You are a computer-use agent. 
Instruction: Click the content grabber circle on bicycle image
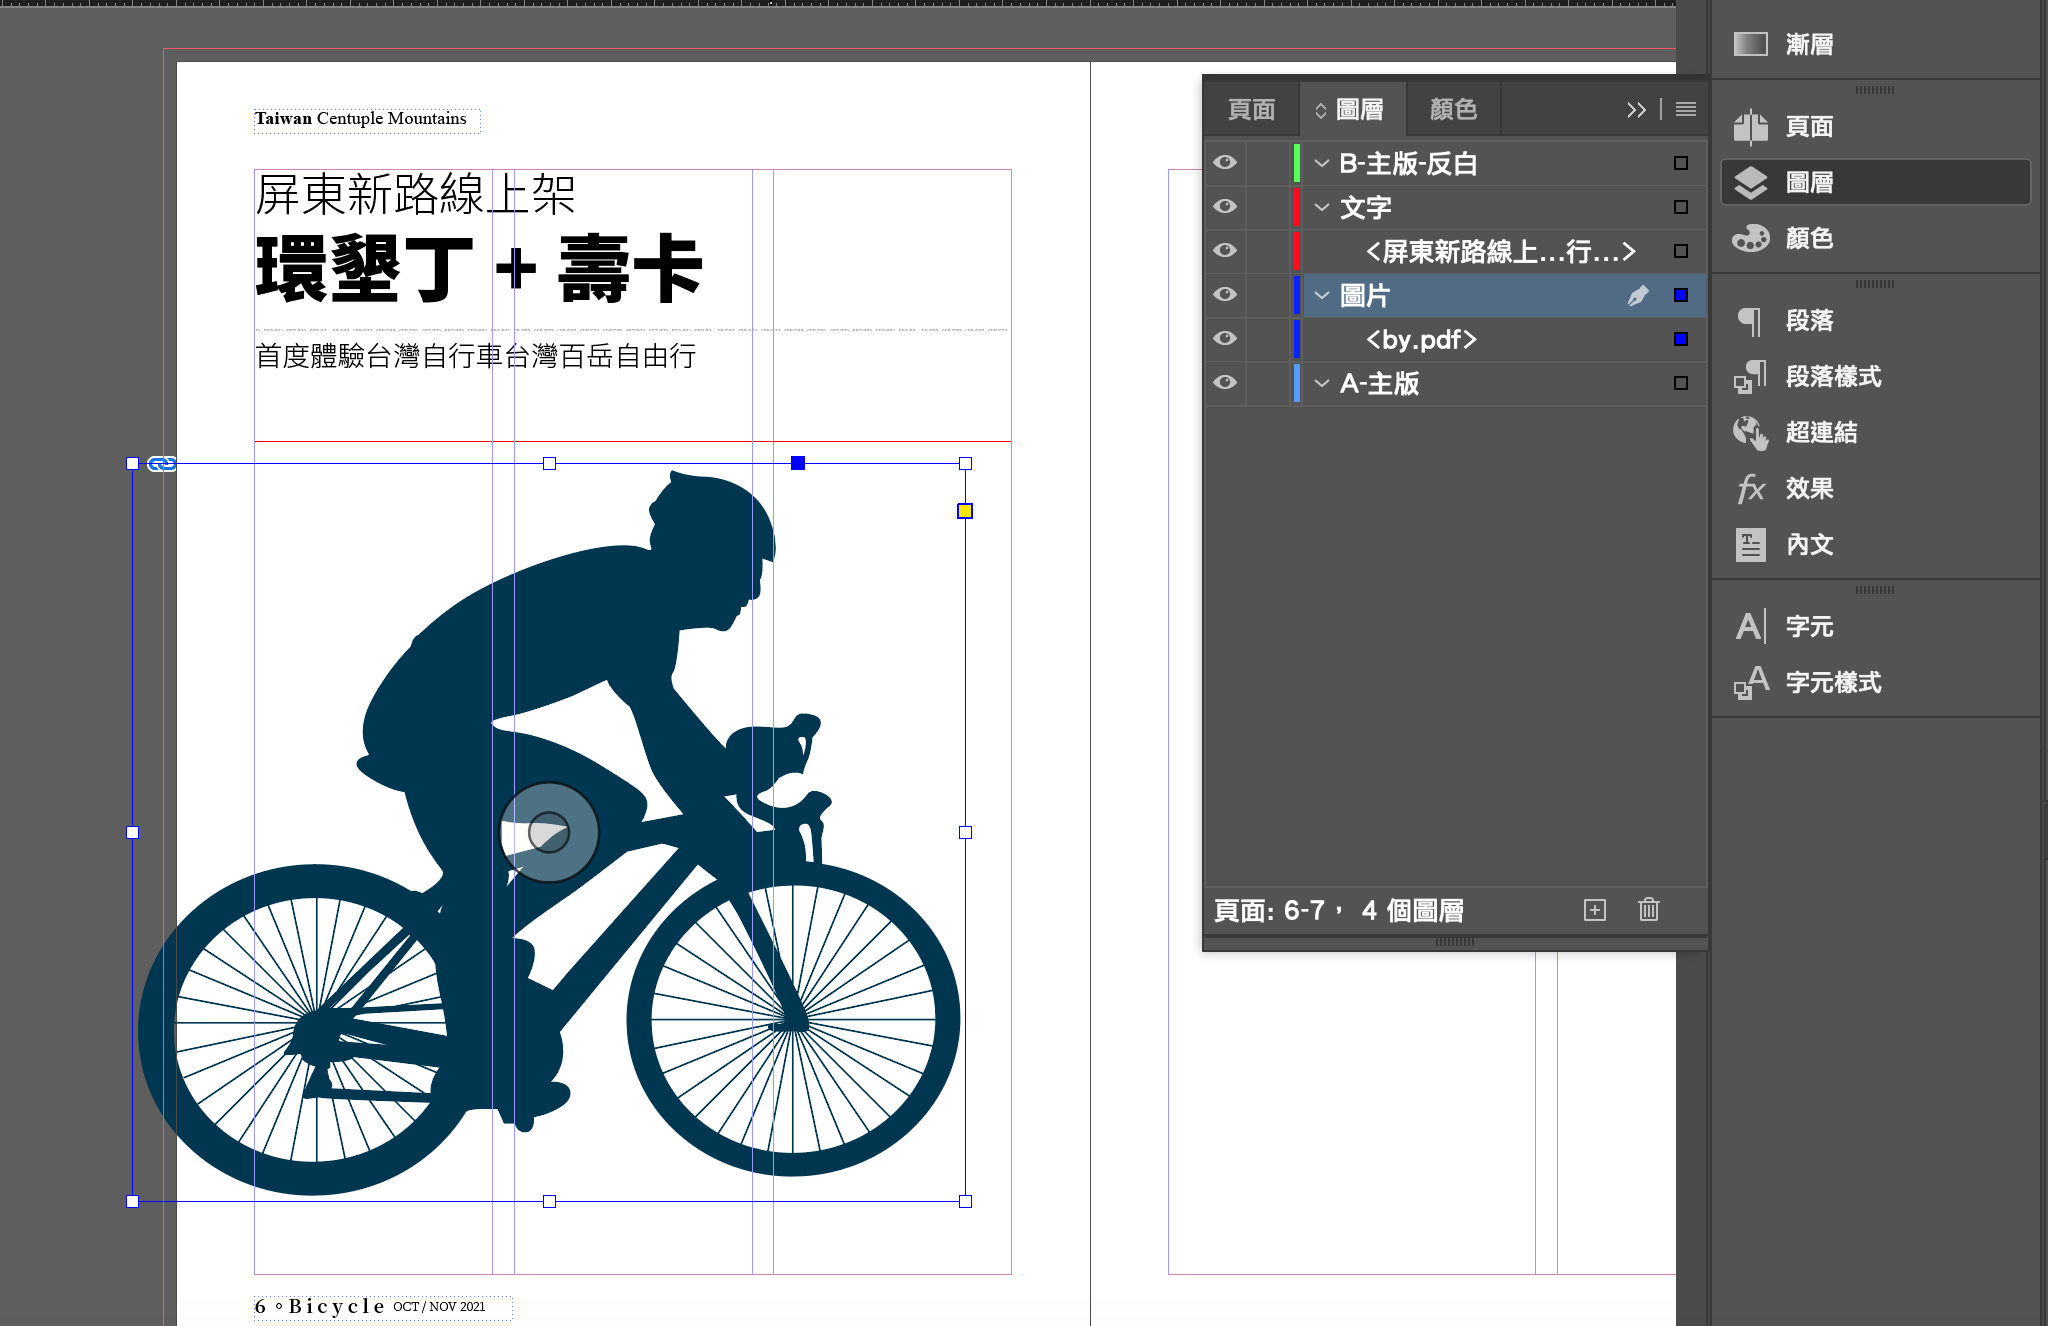tap(549, 832)
